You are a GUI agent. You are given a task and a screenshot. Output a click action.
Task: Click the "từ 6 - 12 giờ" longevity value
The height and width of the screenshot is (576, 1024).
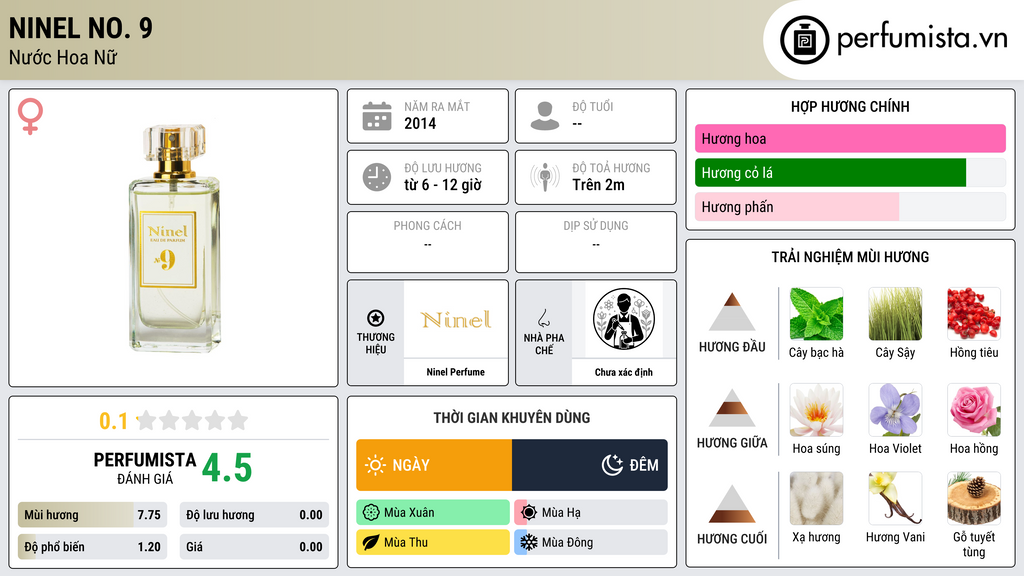(443, 185)
